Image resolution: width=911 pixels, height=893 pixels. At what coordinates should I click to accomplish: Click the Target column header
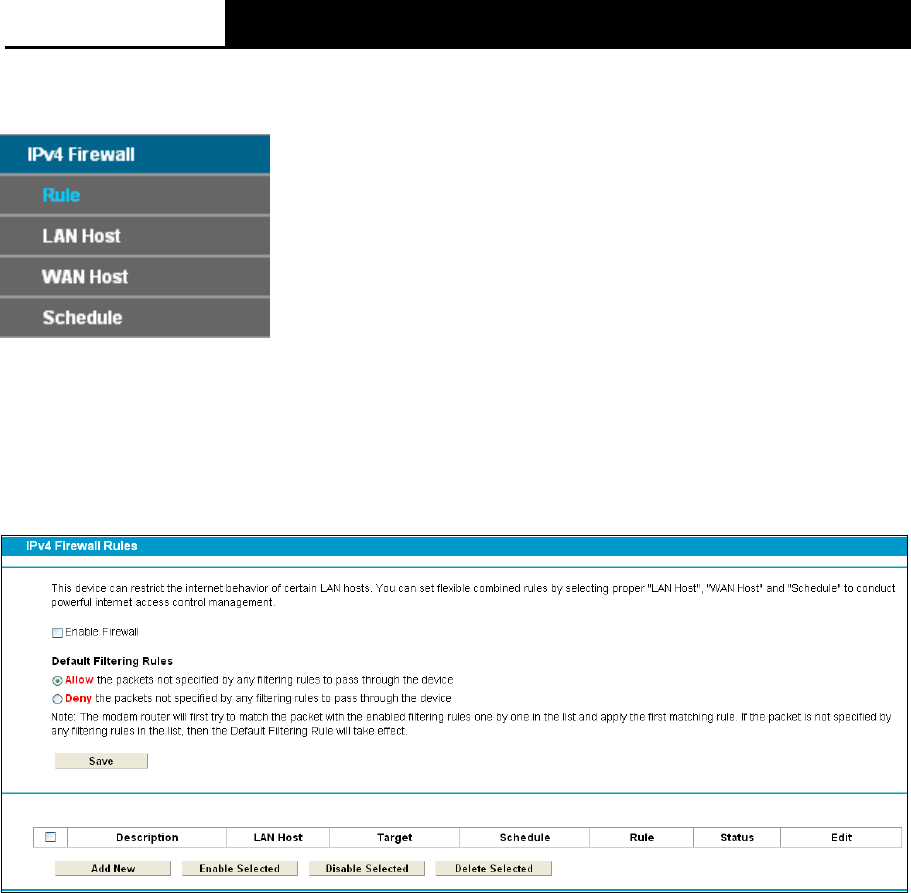[x=394, y=837]
